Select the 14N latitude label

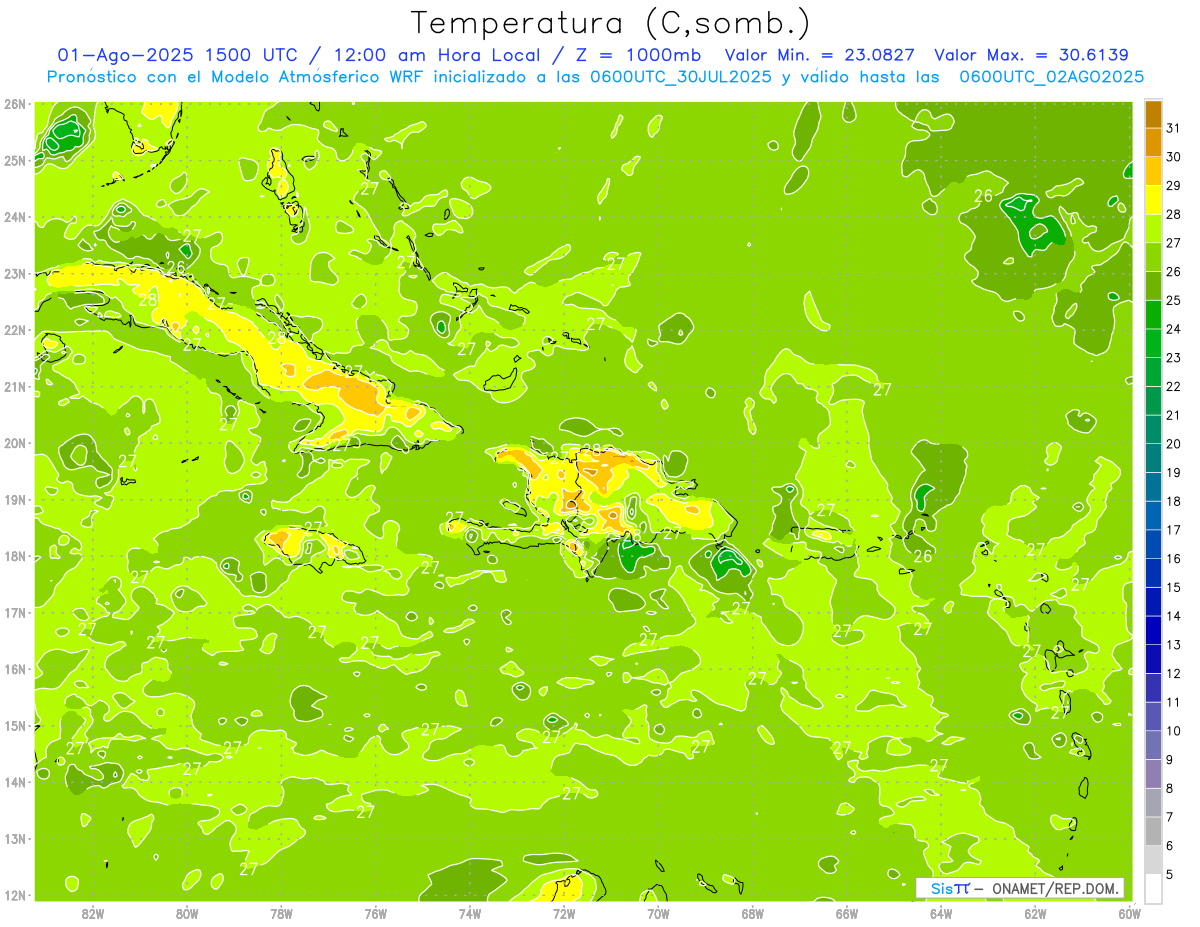pos(14,782)
